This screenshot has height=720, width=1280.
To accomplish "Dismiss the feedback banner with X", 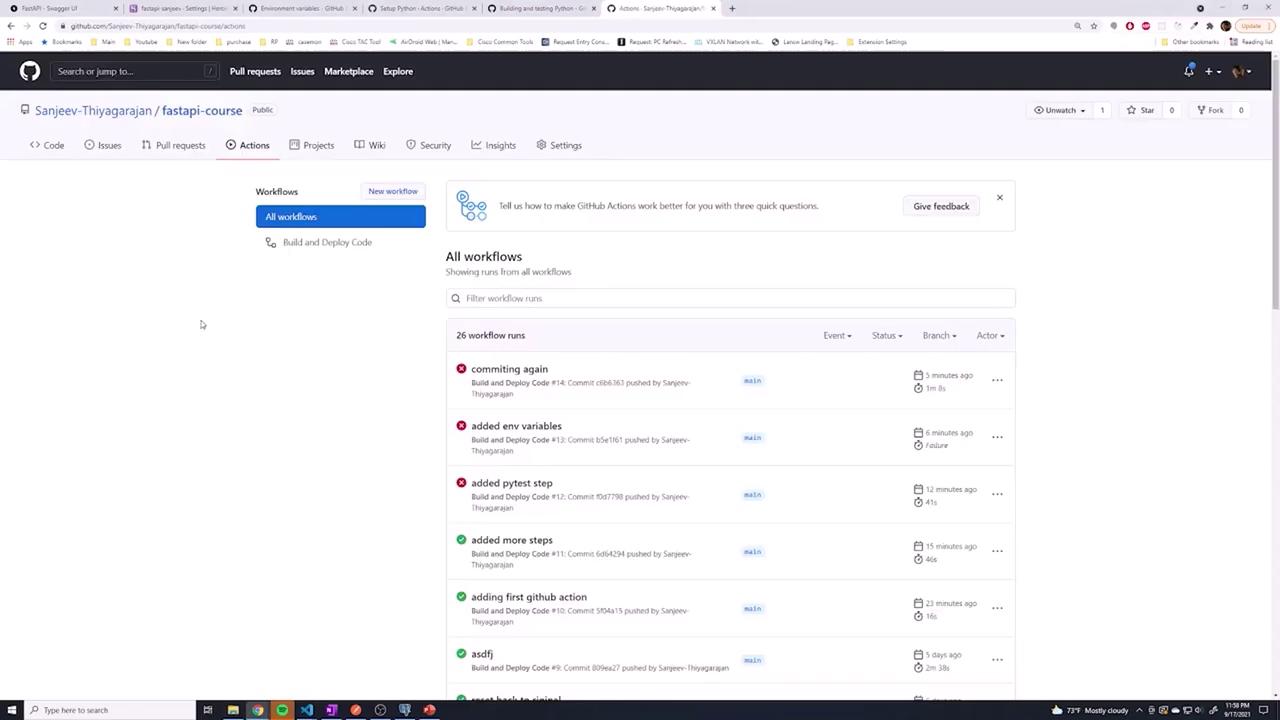I will 999,197.
